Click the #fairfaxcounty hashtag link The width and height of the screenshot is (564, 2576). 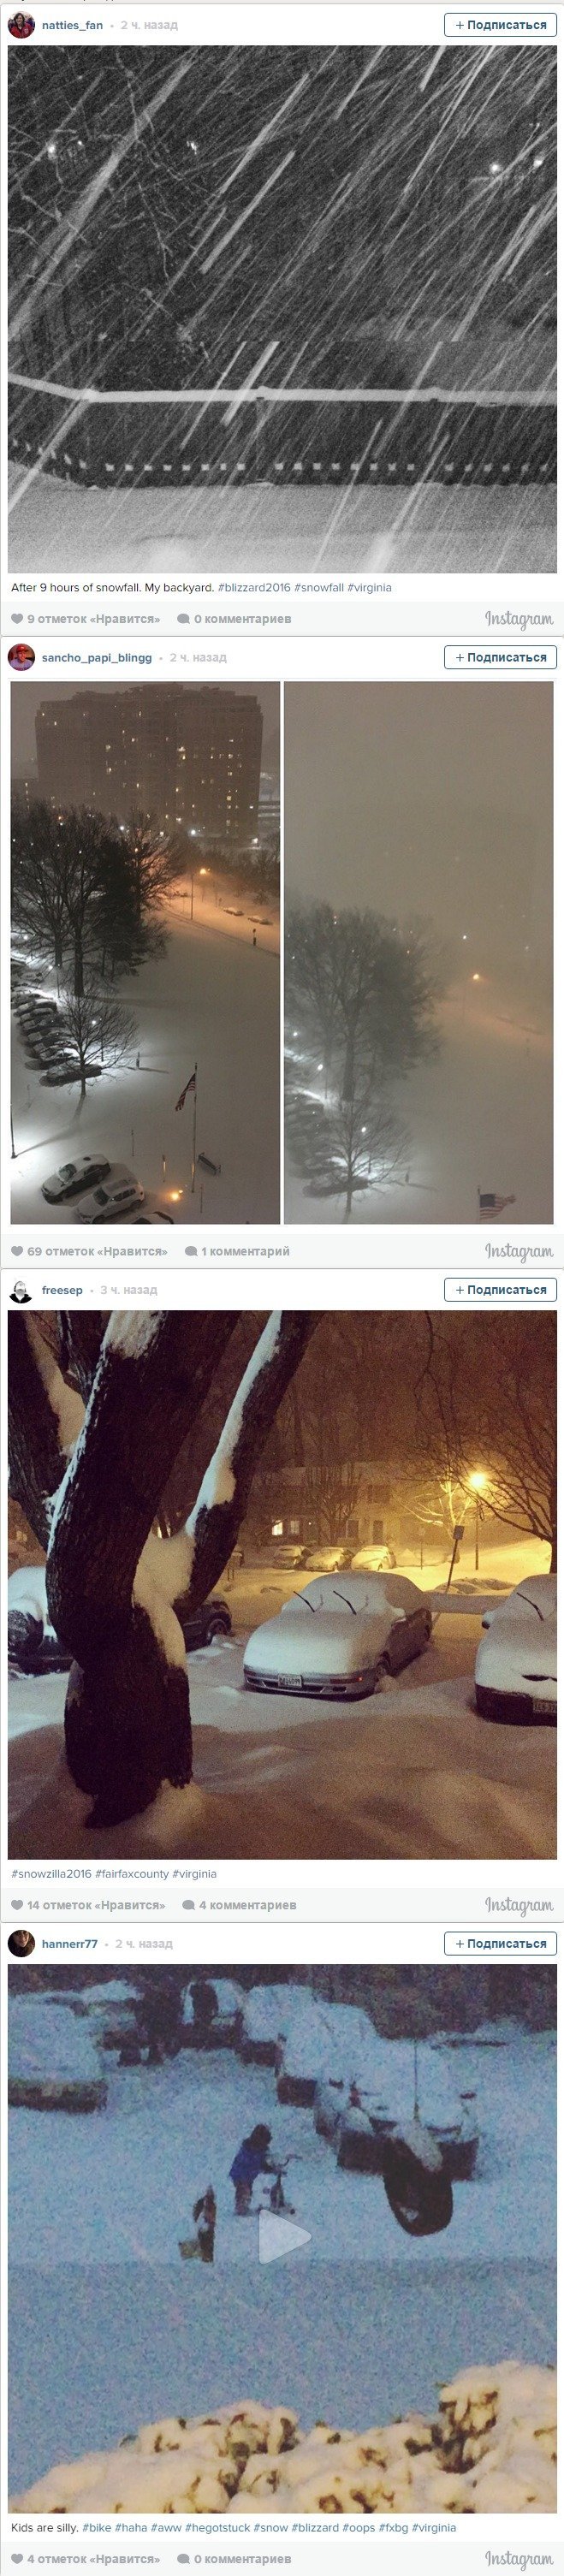pos(132,1874)
